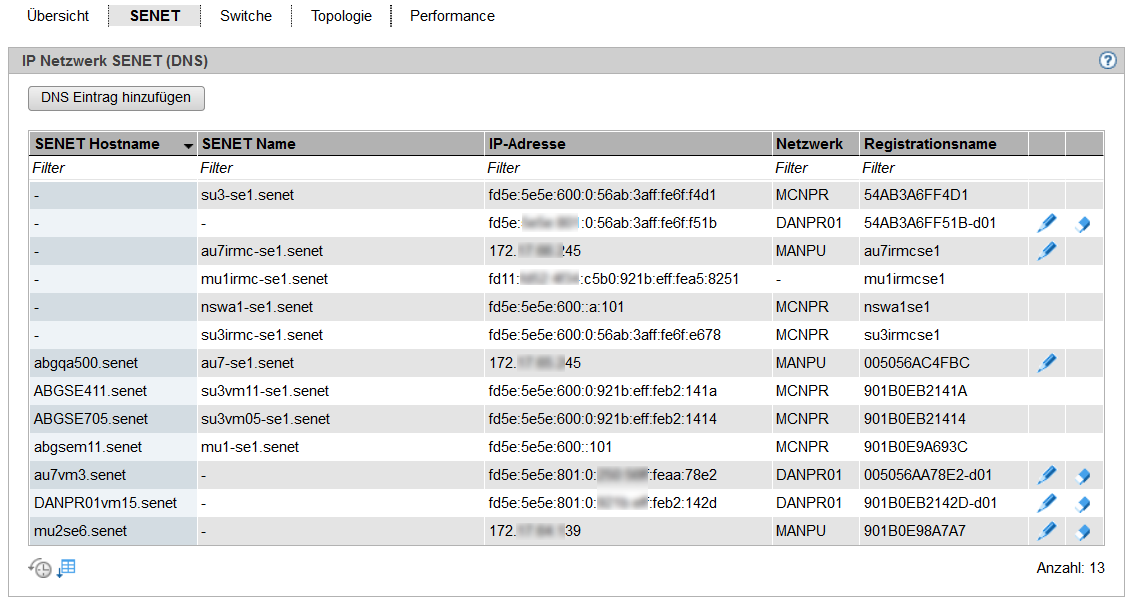Screen dimensions: 1131x605
Task: Sort table by IP-Adresse column header
Action: [526, 144]
